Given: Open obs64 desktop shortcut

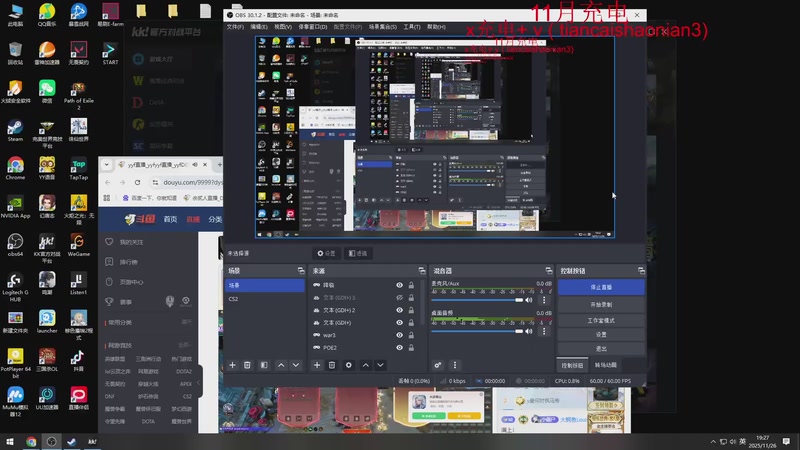Looking at the screenshot, I should click(x=15, y=245).
